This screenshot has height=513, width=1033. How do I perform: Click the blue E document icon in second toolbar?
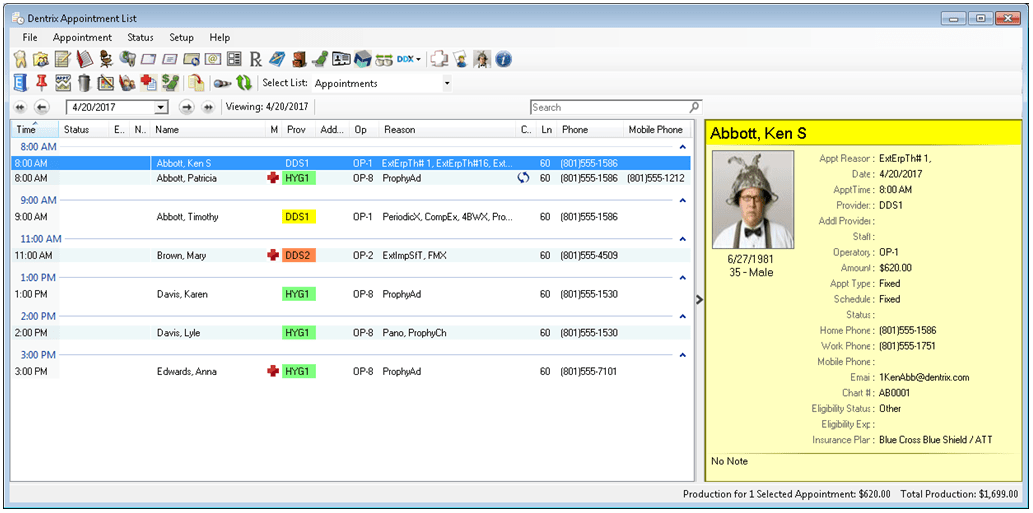(x=20, y=83)
